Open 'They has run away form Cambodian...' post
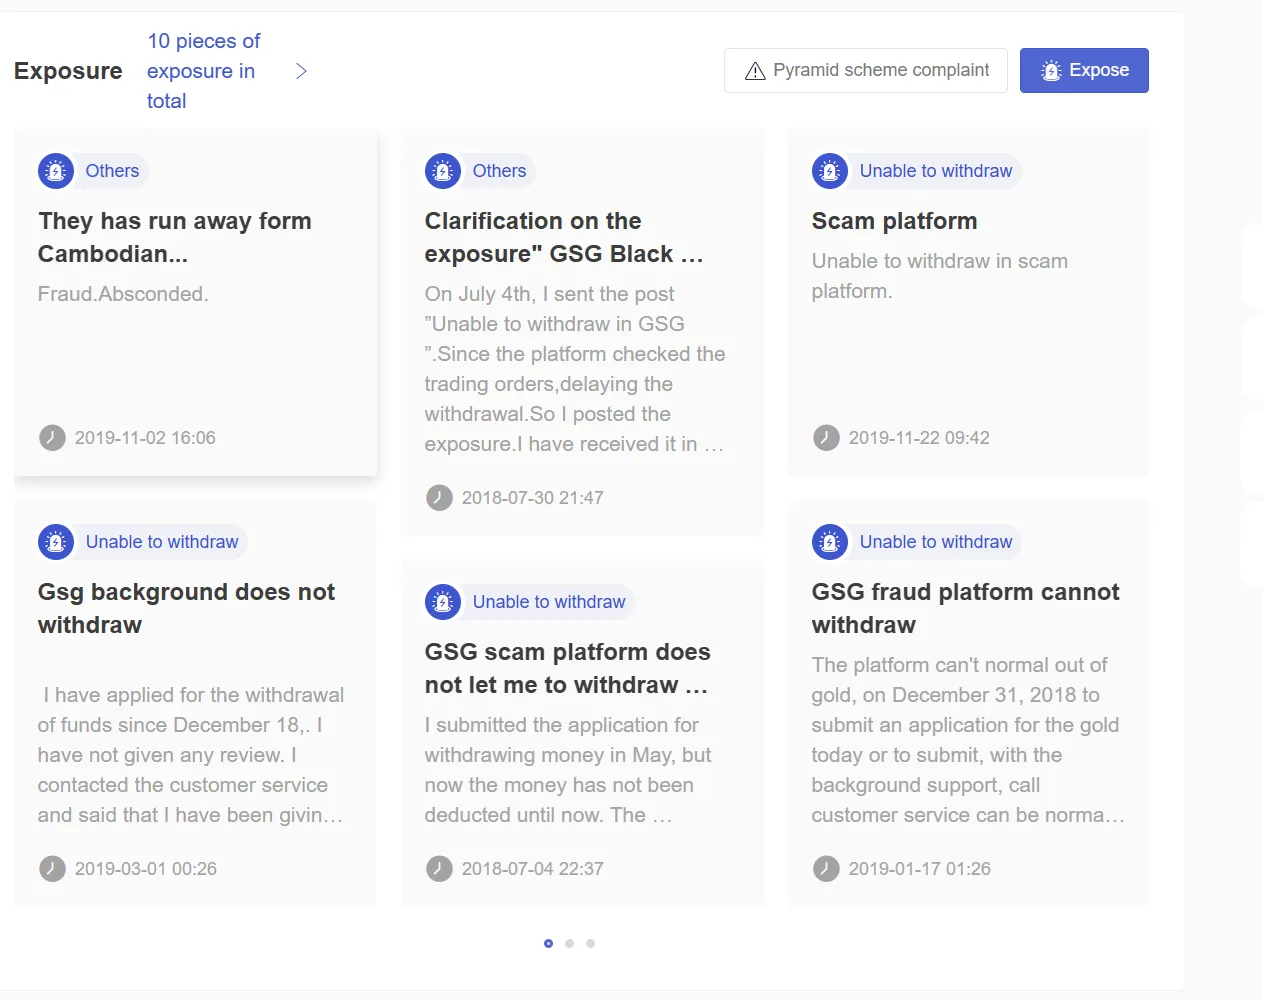Viewport: 1263px width, 1000px height. (175, 237)
